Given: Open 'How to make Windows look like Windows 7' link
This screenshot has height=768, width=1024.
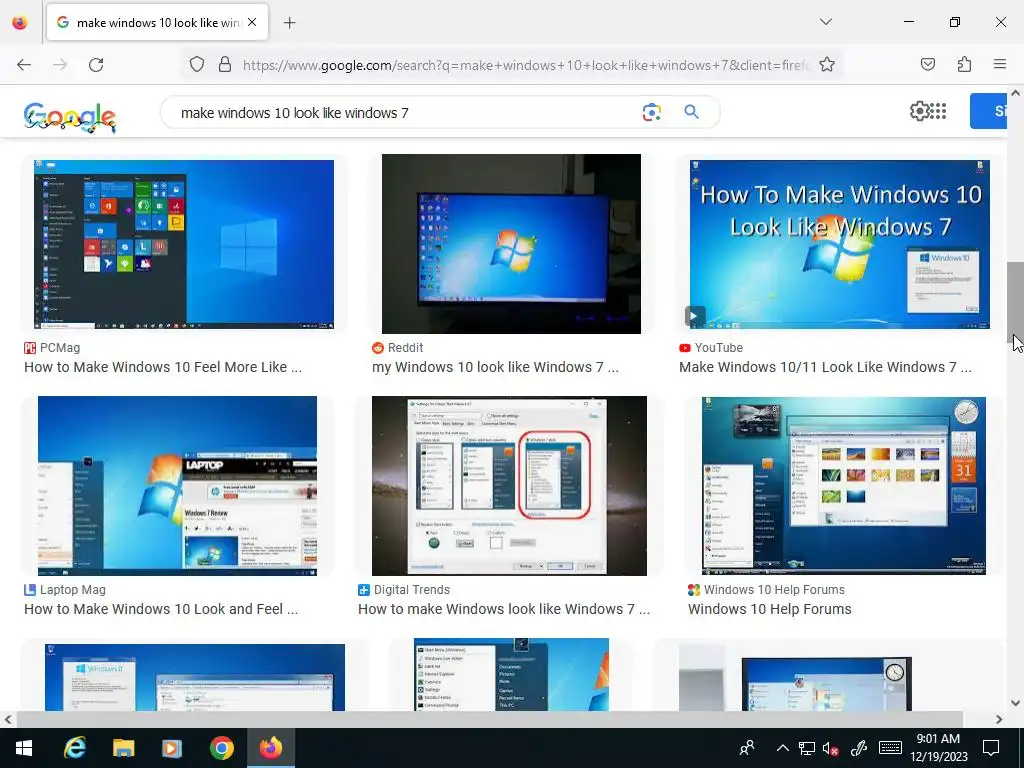Looking at the screenshot, I should [x=504, y=609].
